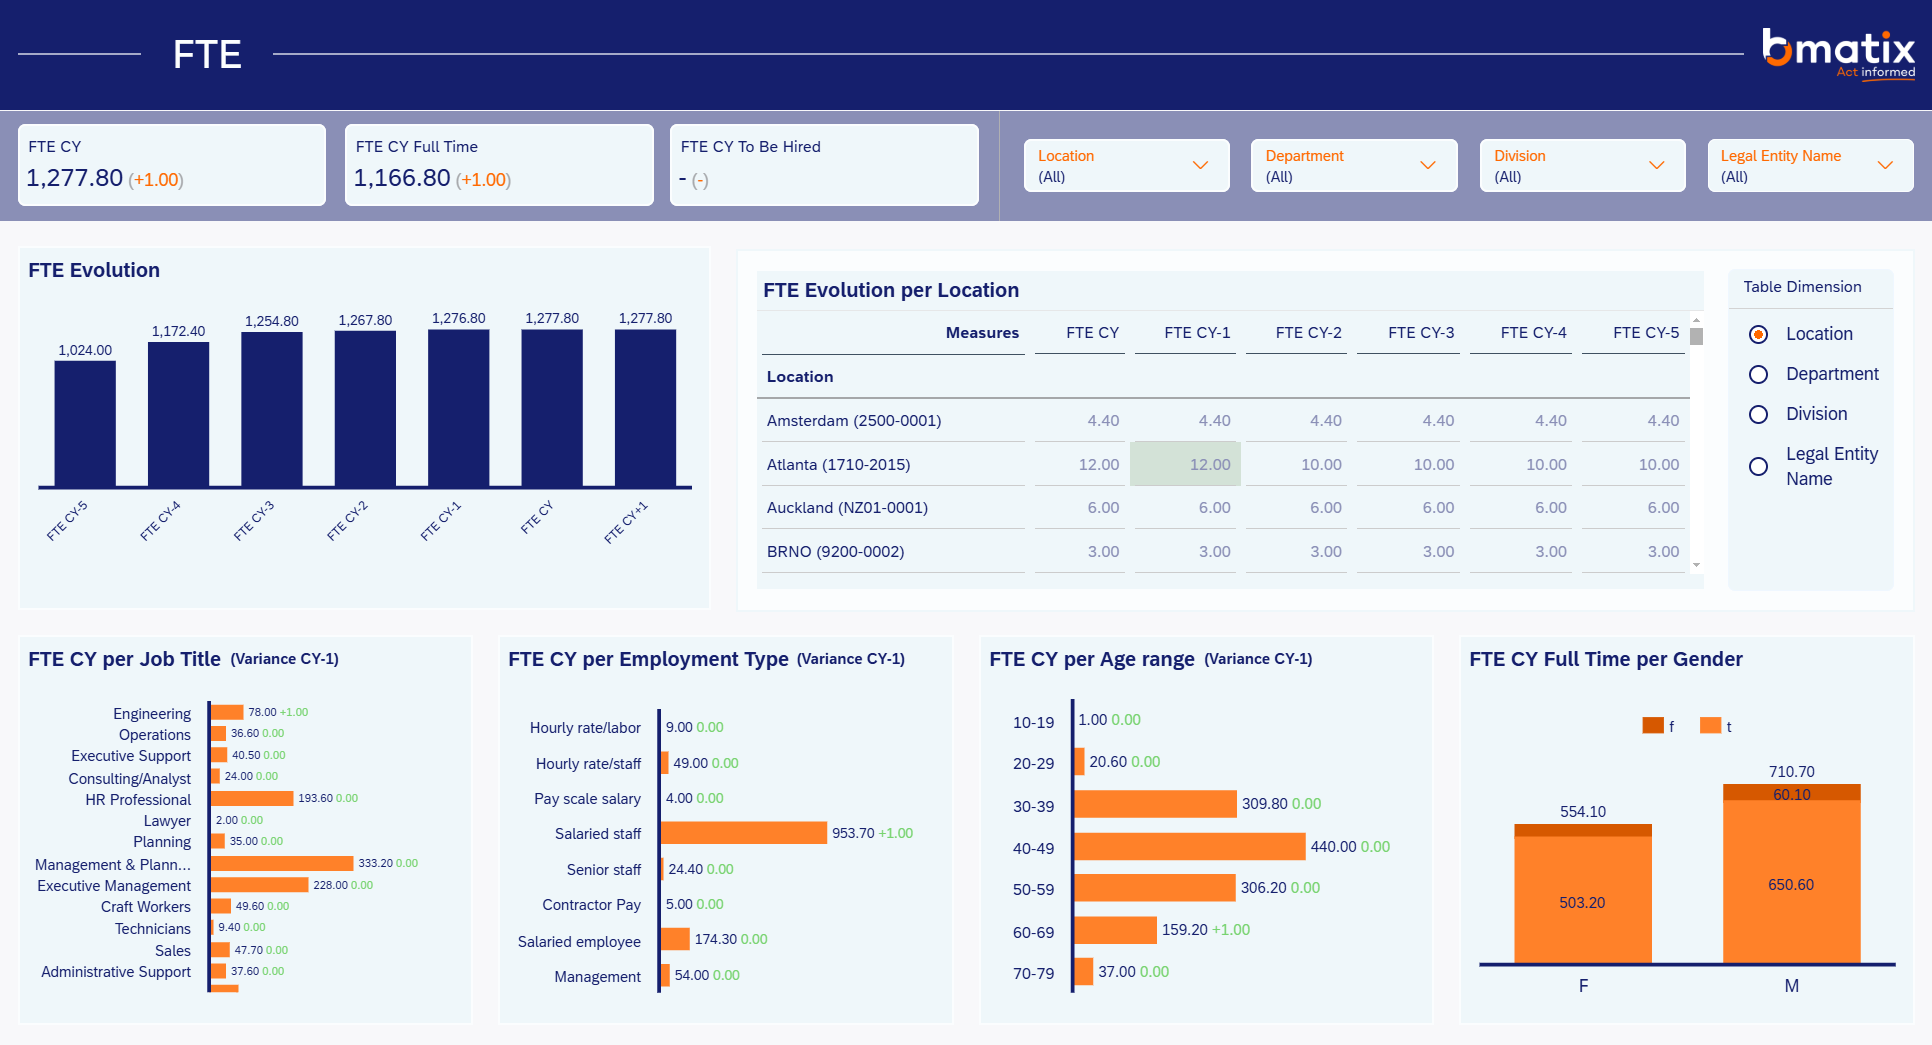1932x1045 pixels.
Task: Click the FTE CY+1 bar in the chart
Action: (645, 409)
